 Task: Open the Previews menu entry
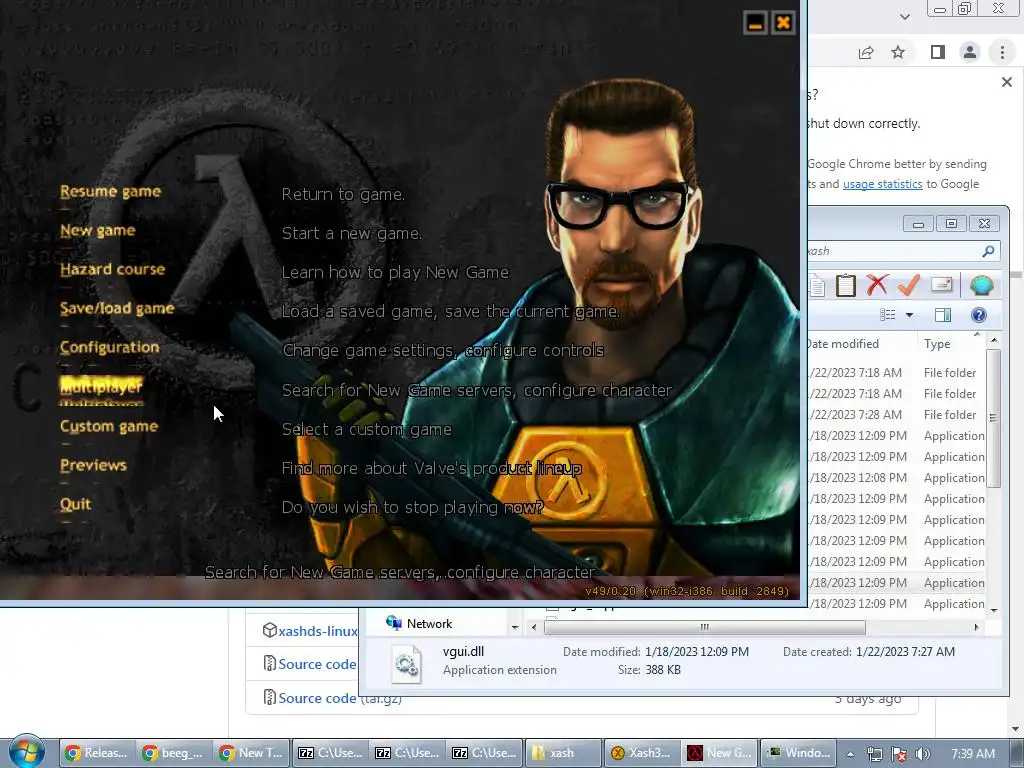click(93, 465)
